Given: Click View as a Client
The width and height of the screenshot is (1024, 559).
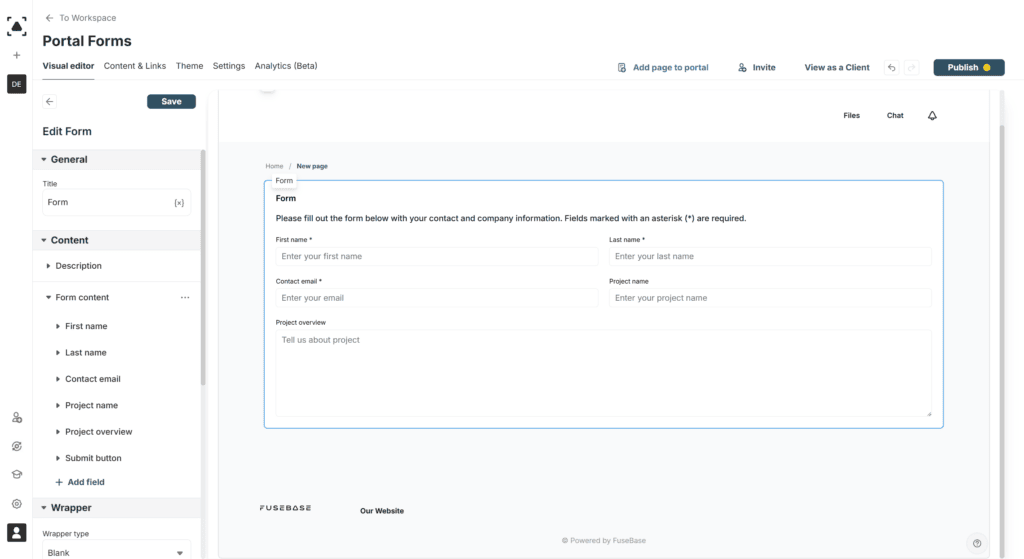Looking at the screenshot, I should (x=837, y=68).
